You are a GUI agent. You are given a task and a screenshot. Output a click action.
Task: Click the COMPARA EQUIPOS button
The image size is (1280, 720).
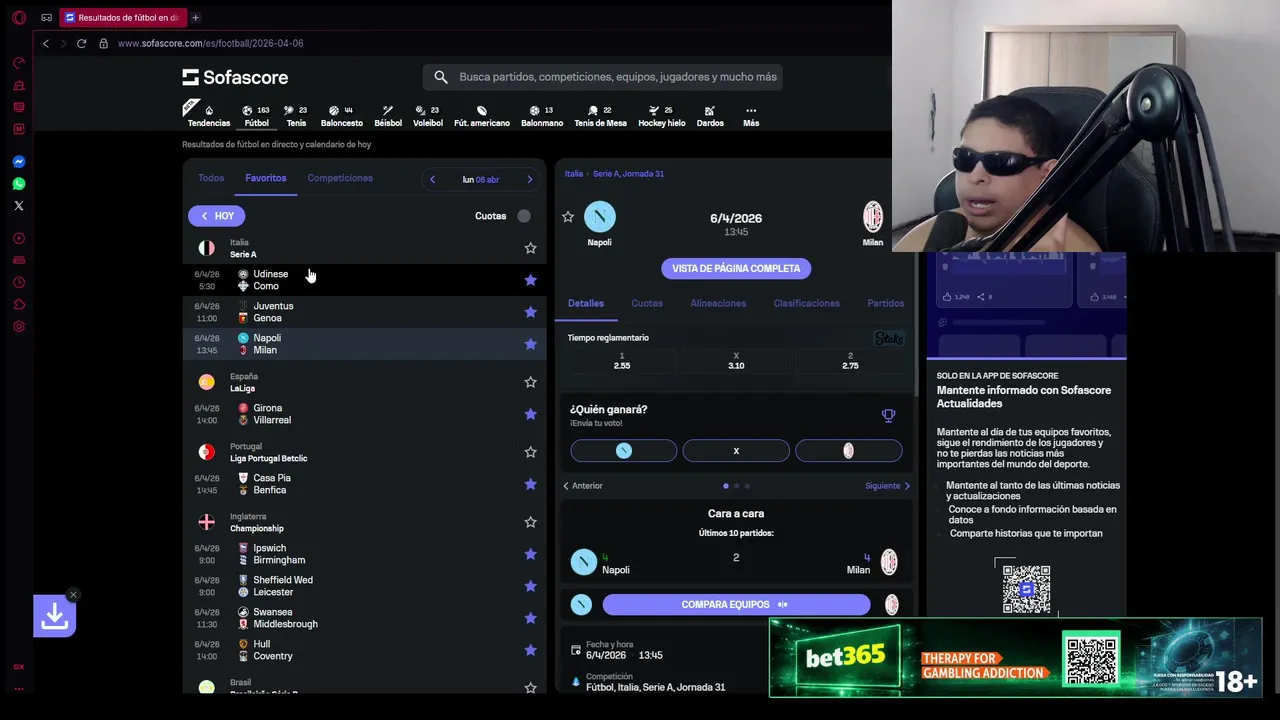736,604
